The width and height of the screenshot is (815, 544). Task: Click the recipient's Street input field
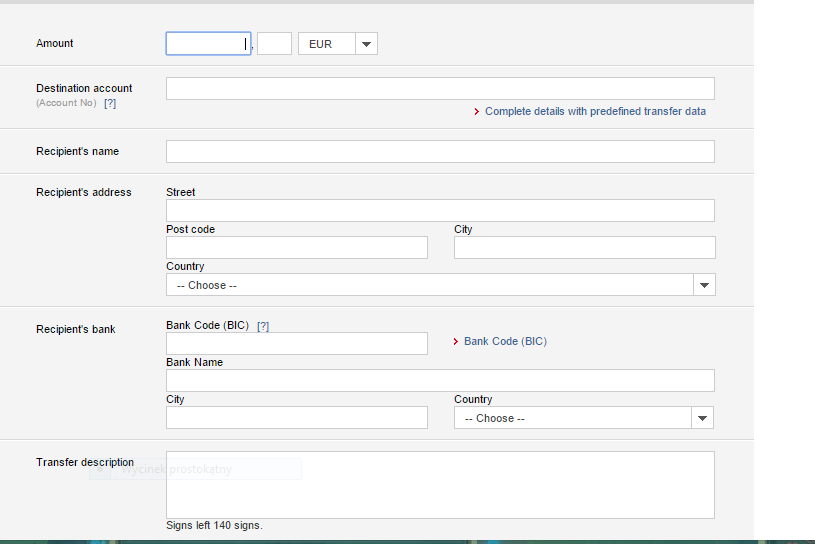point(440,210)
